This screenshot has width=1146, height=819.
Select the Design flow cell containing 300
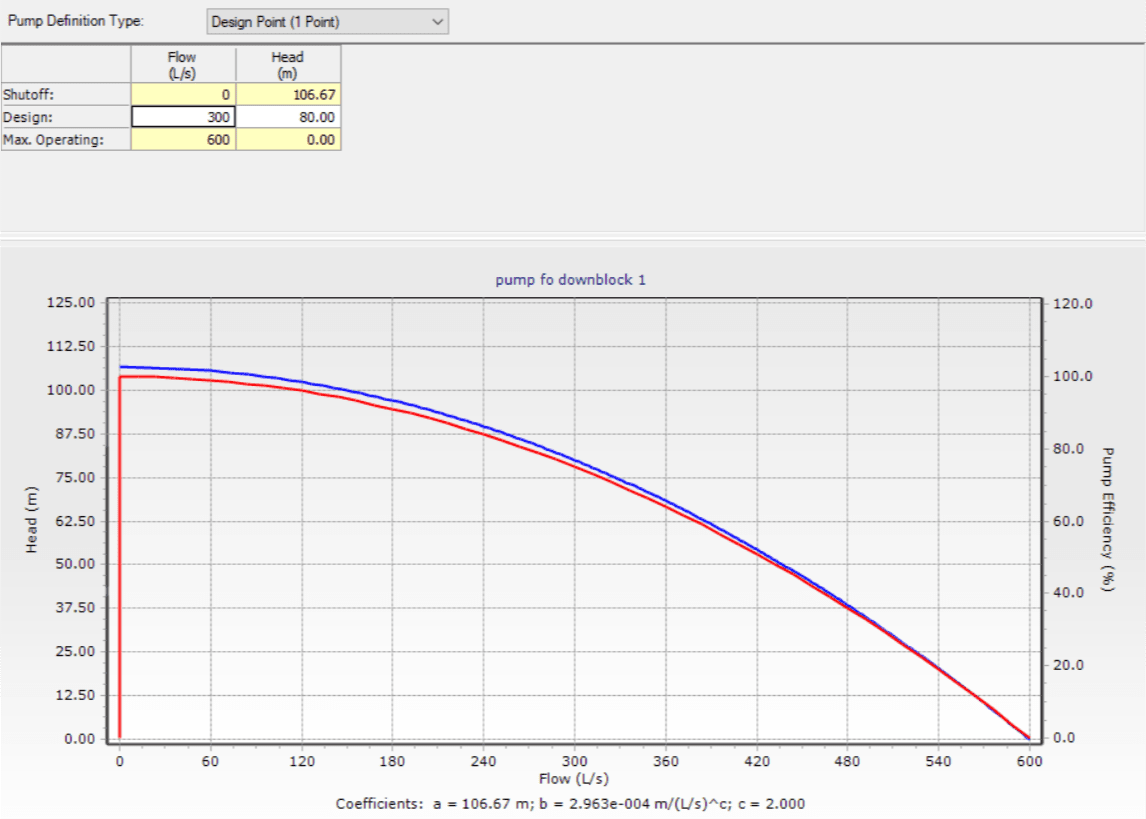pos(183,117)
